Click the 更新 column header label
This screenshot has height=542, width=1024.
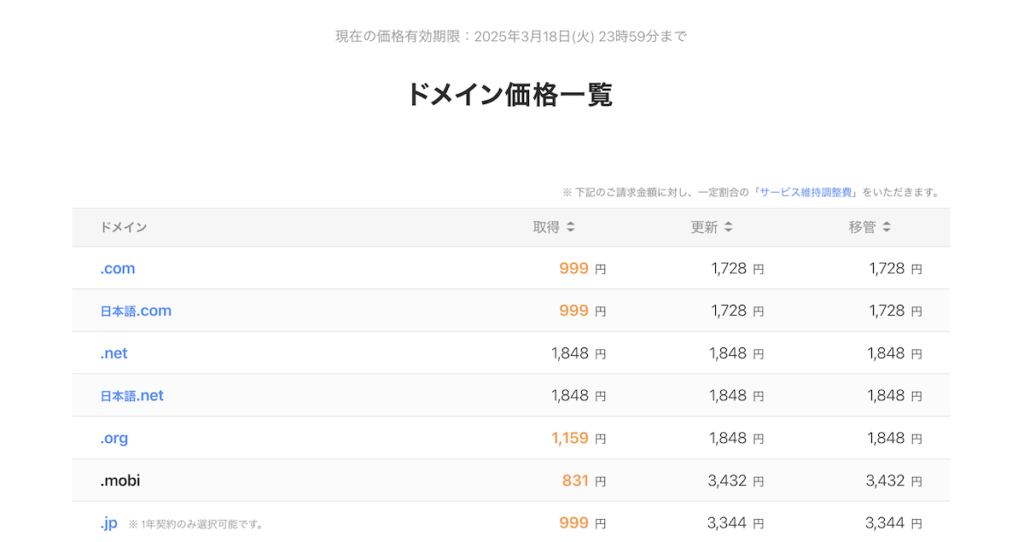705,227
